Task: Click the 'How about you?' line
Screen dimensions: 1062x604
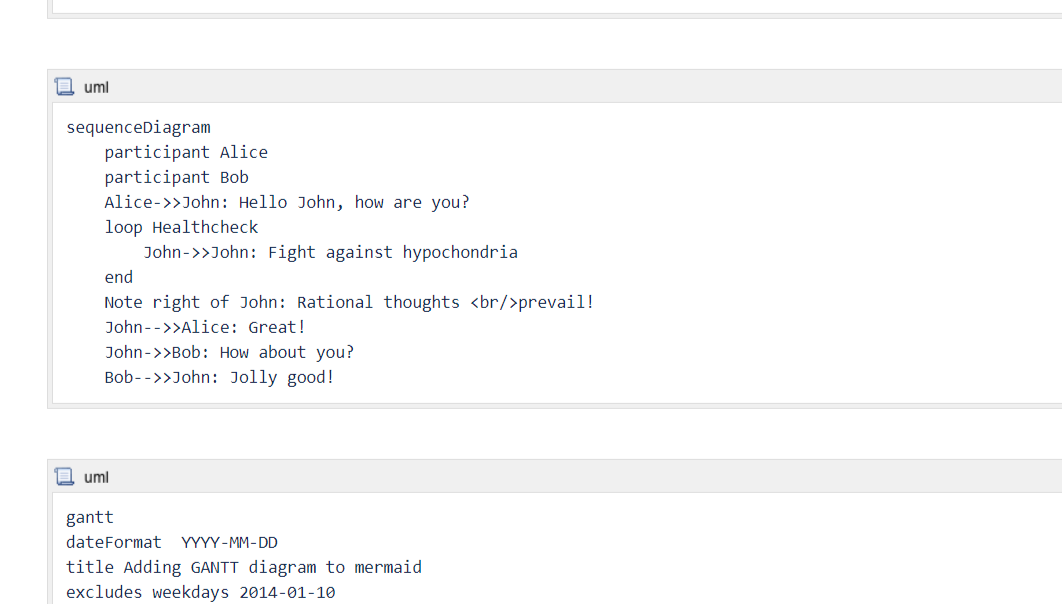Action: (x=229, y=352)
